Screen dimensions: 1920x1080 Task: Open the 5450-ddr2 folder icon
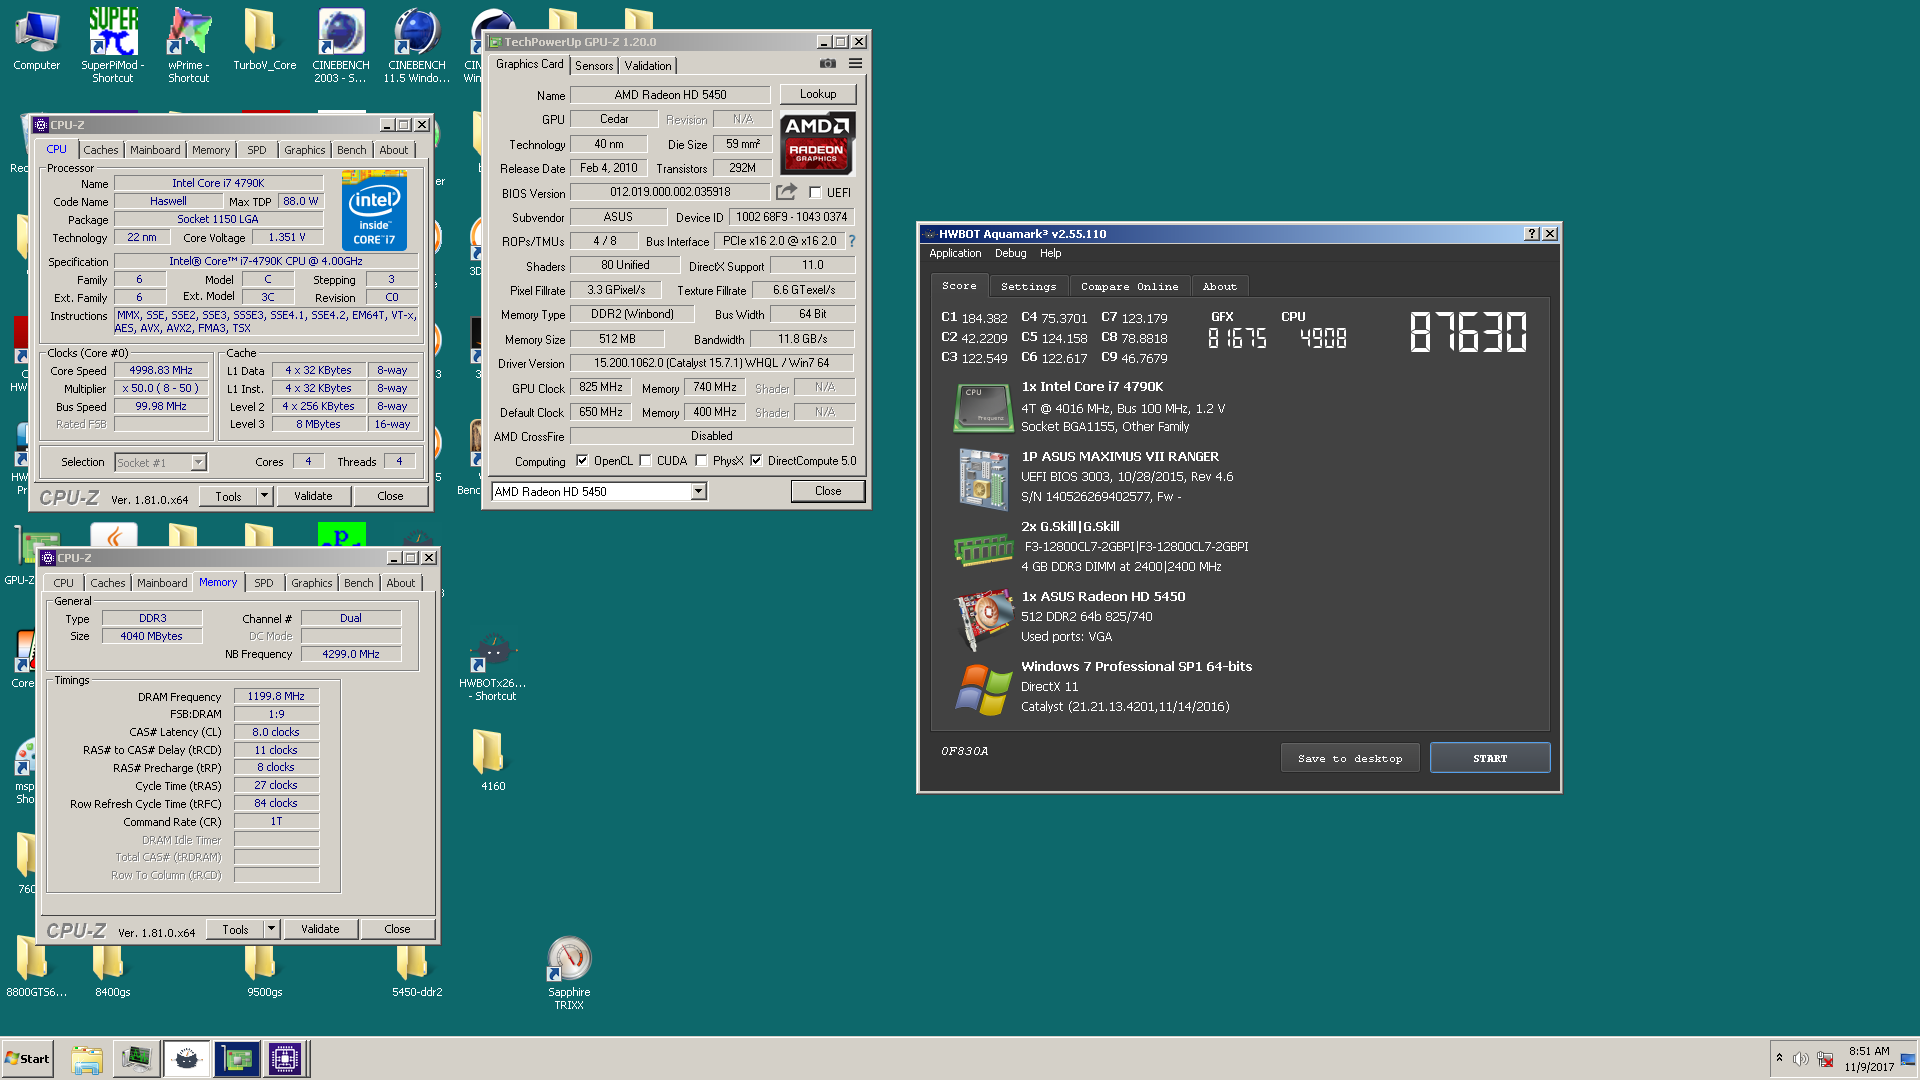(417, 970)
